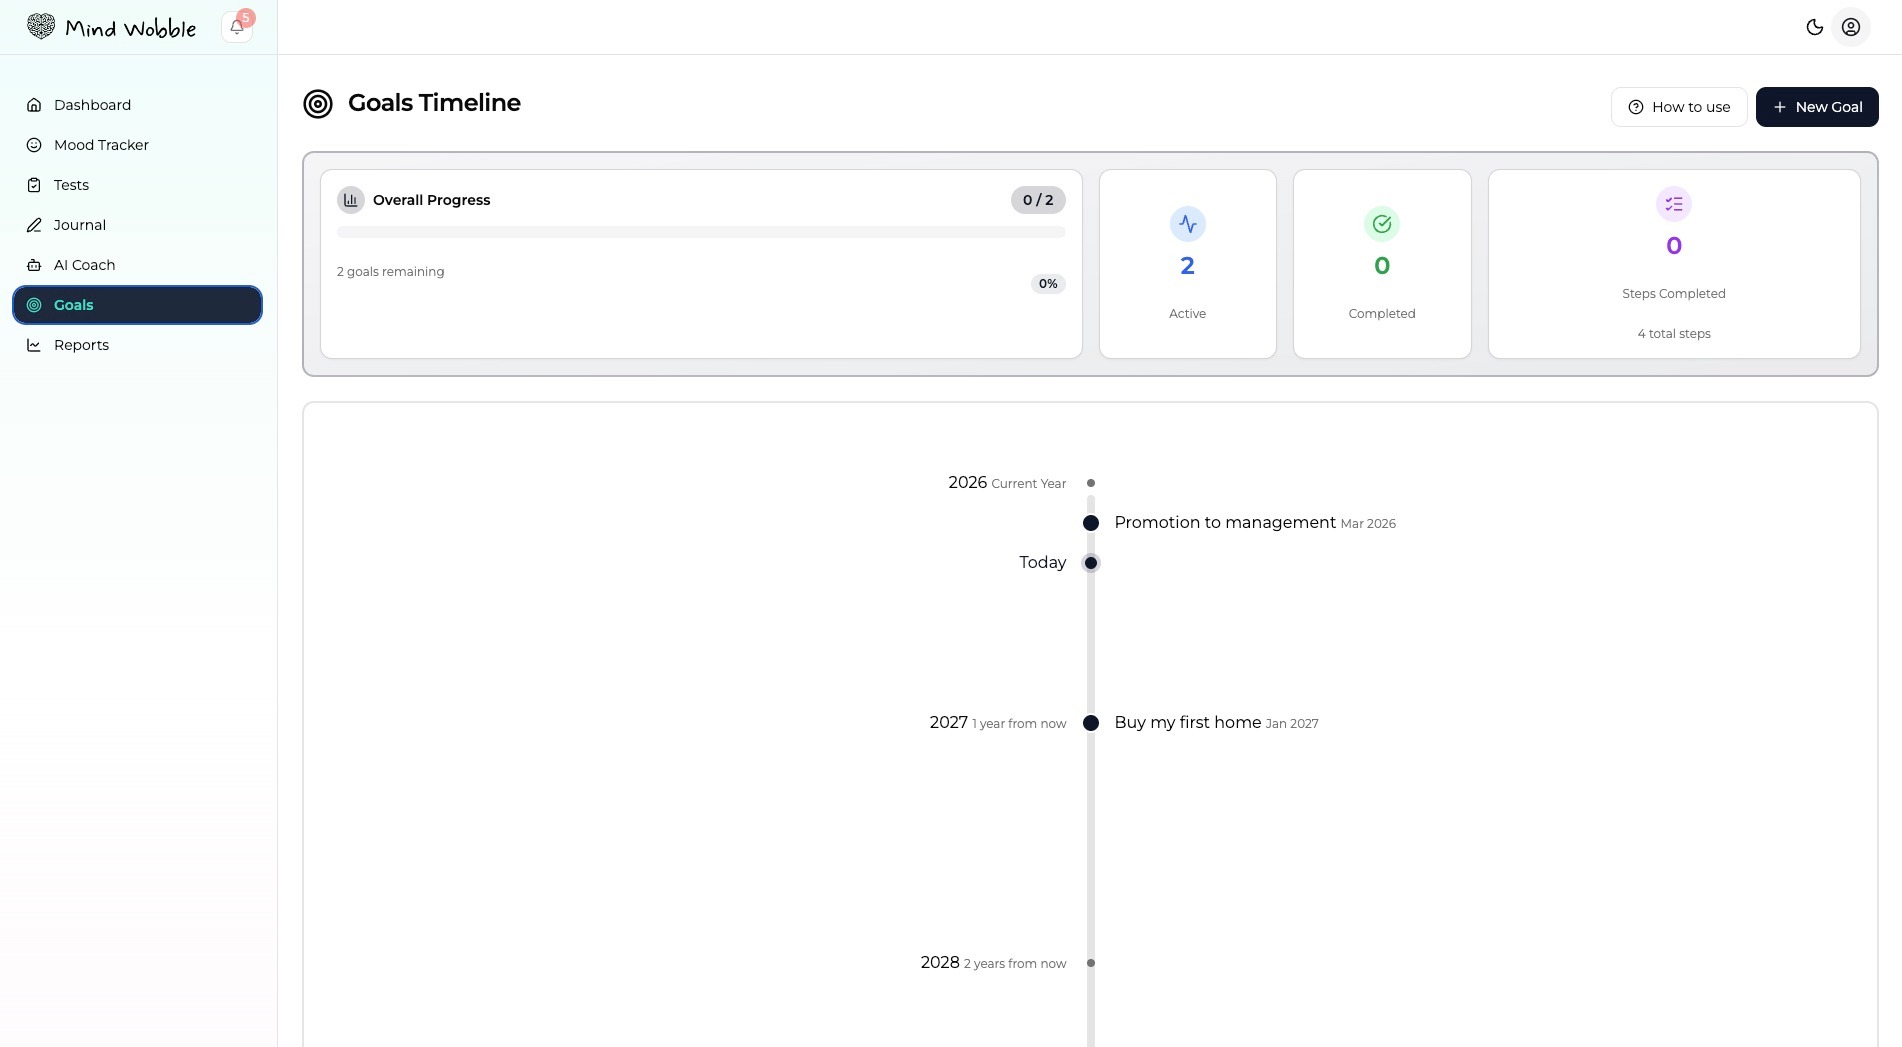The width and height of the screenshot is (1902, 1047).
Task: Click the 0 / 2 progress badge
Action: 1038,200
